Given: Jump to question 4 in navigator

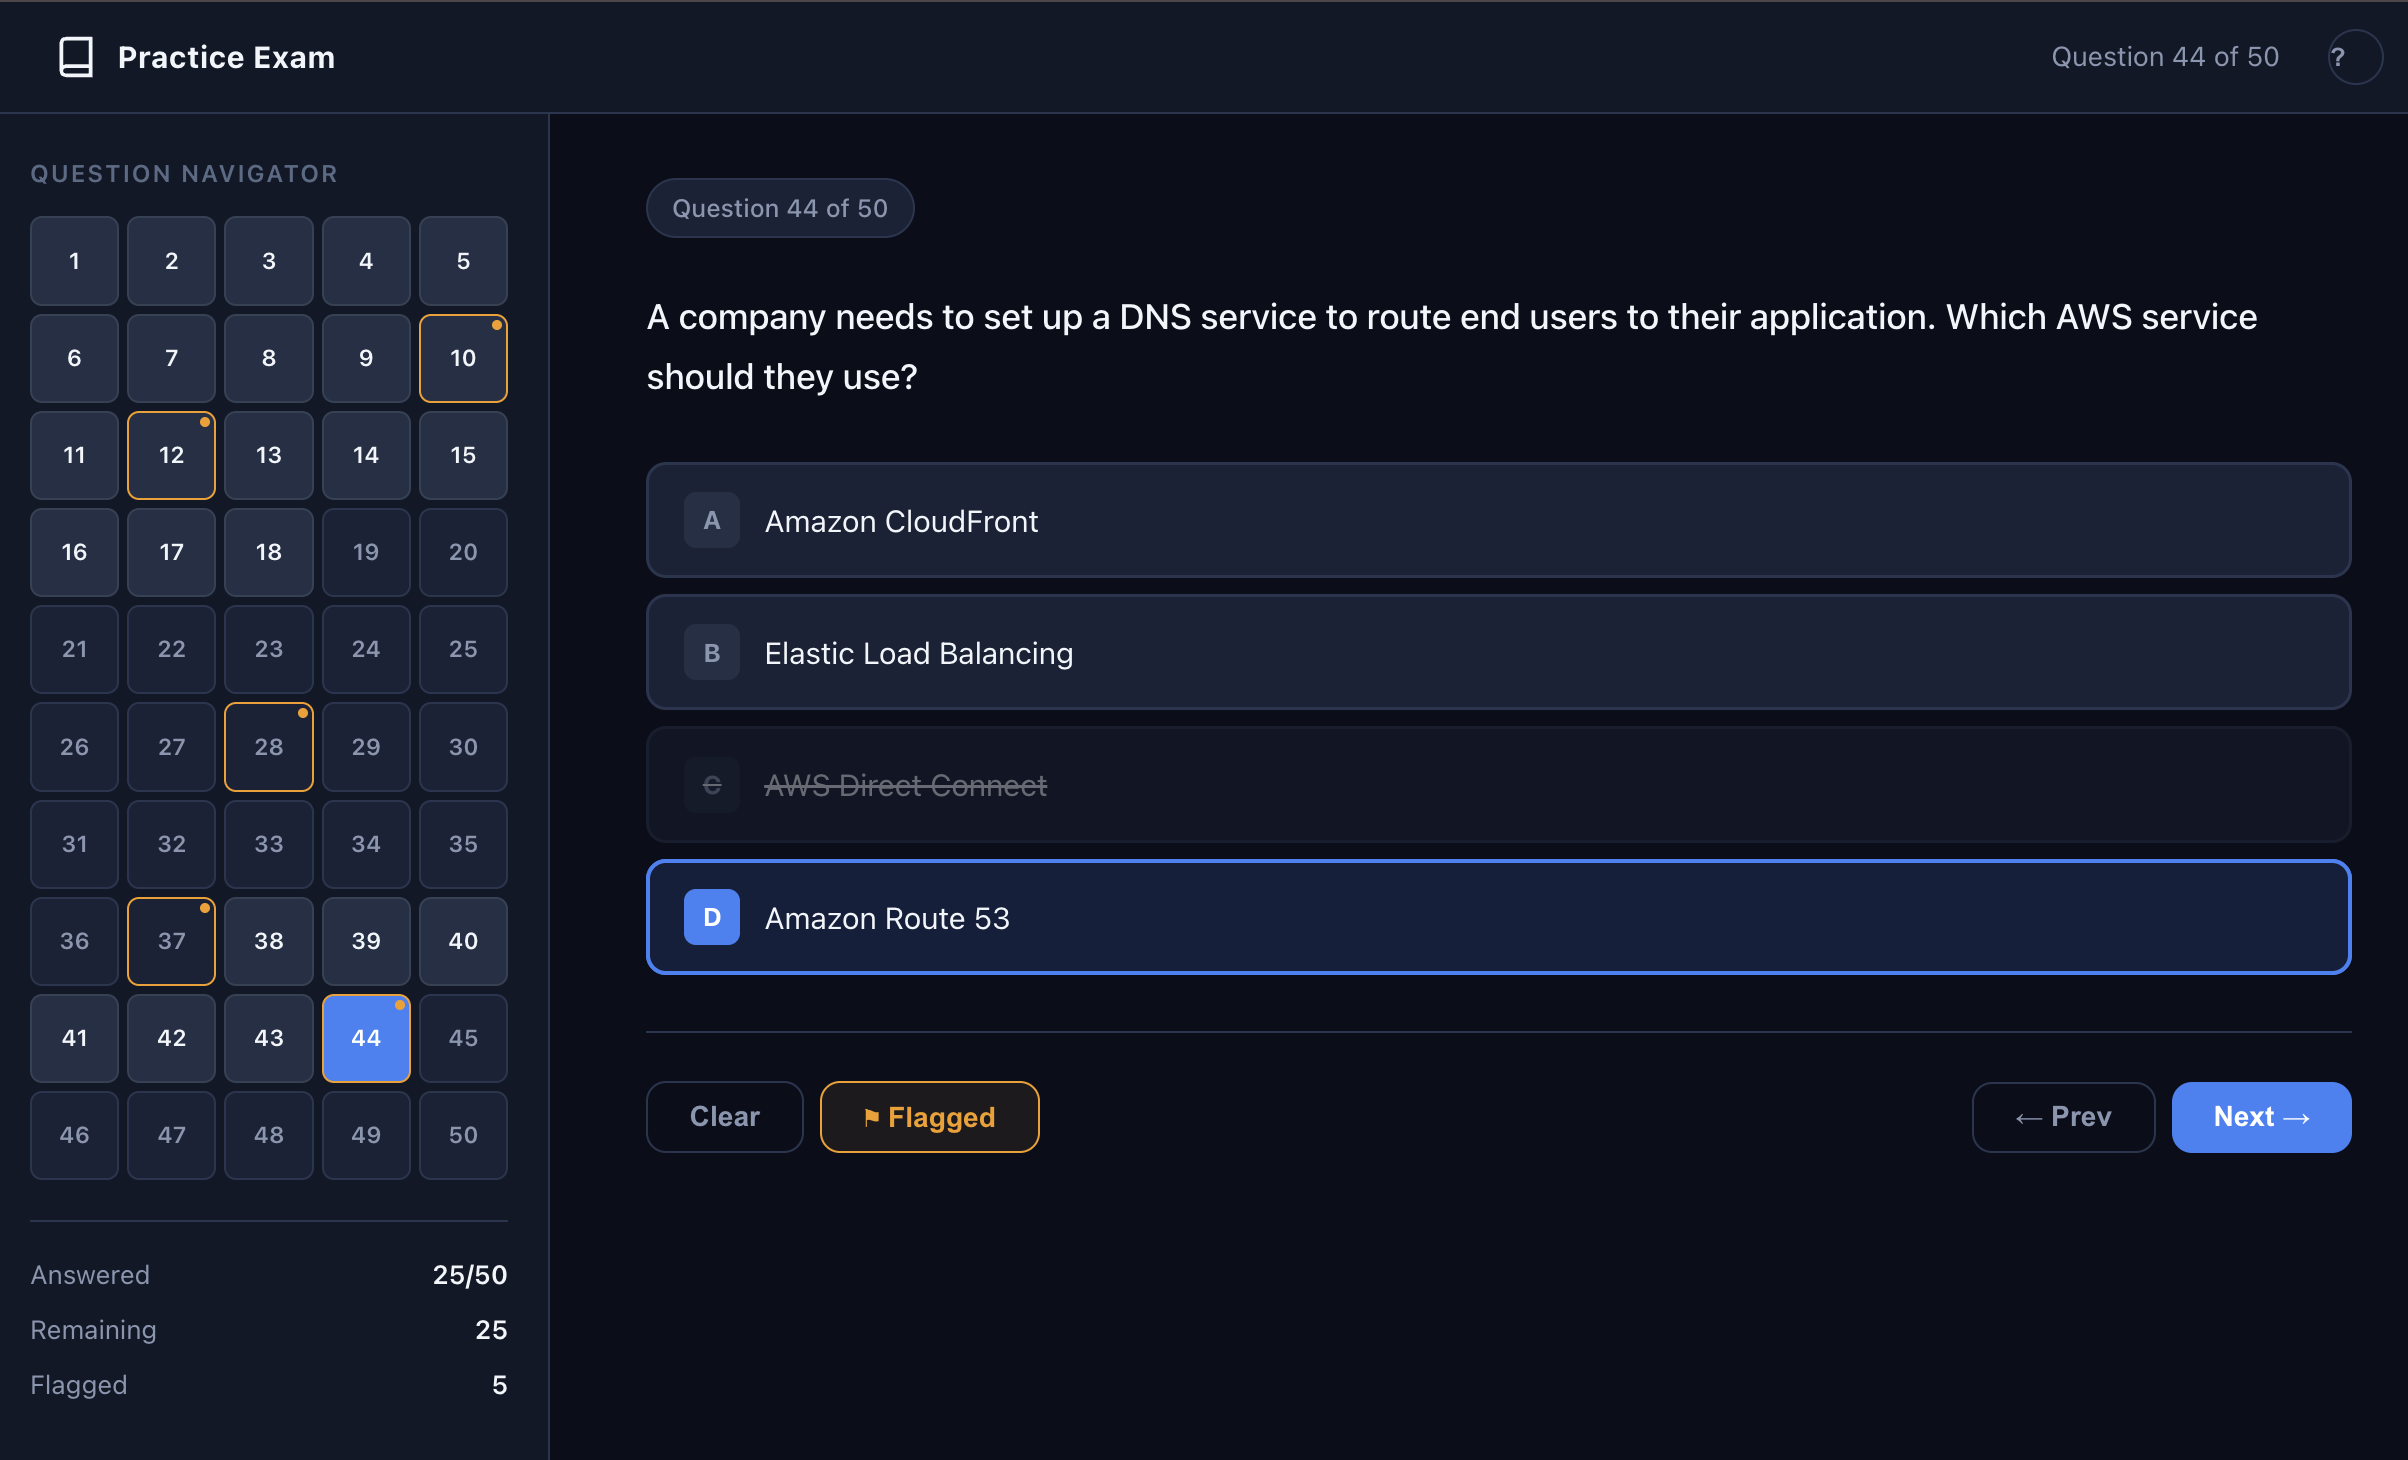Looking at the screenshot, I should pos(366,261).
